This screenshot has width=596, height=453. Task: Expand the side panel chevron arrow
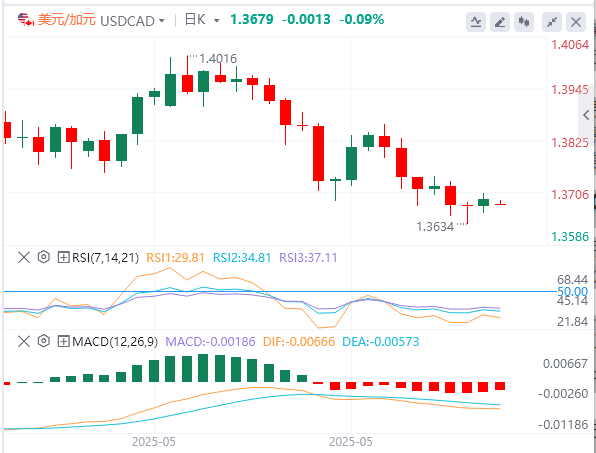pos(586,115)
